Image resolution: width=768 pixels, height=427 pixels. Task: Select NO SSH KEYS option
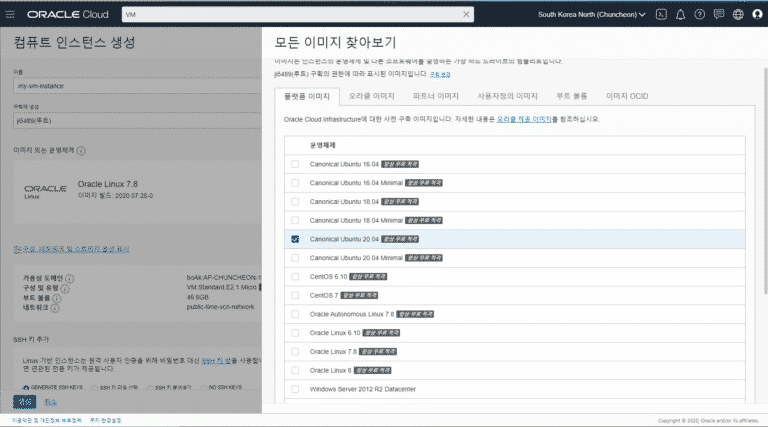click(x=221, y=387)
